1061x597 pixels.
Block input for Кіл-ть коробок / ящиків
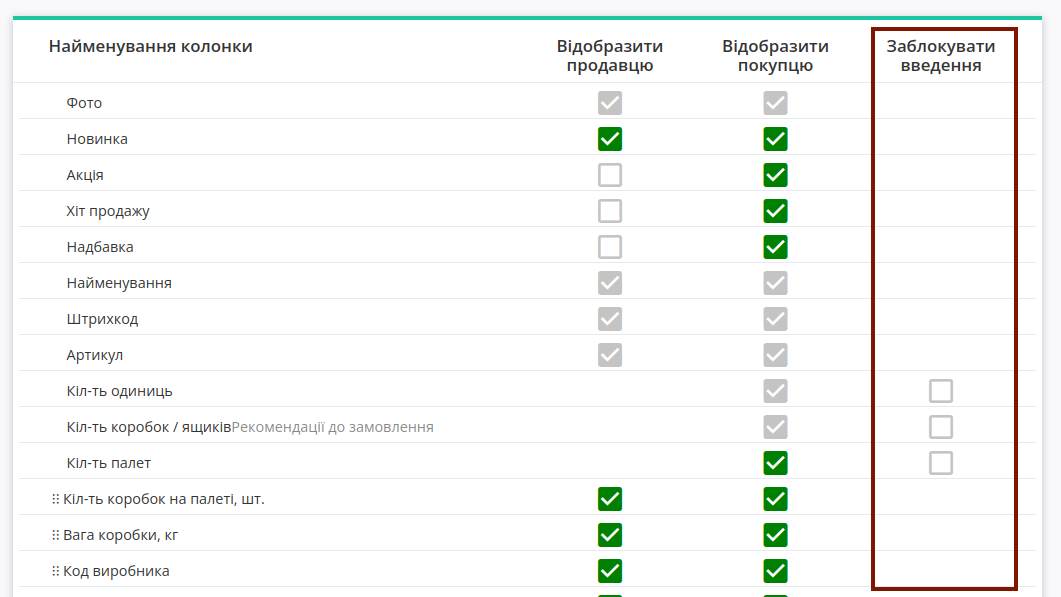coord(941,426)
